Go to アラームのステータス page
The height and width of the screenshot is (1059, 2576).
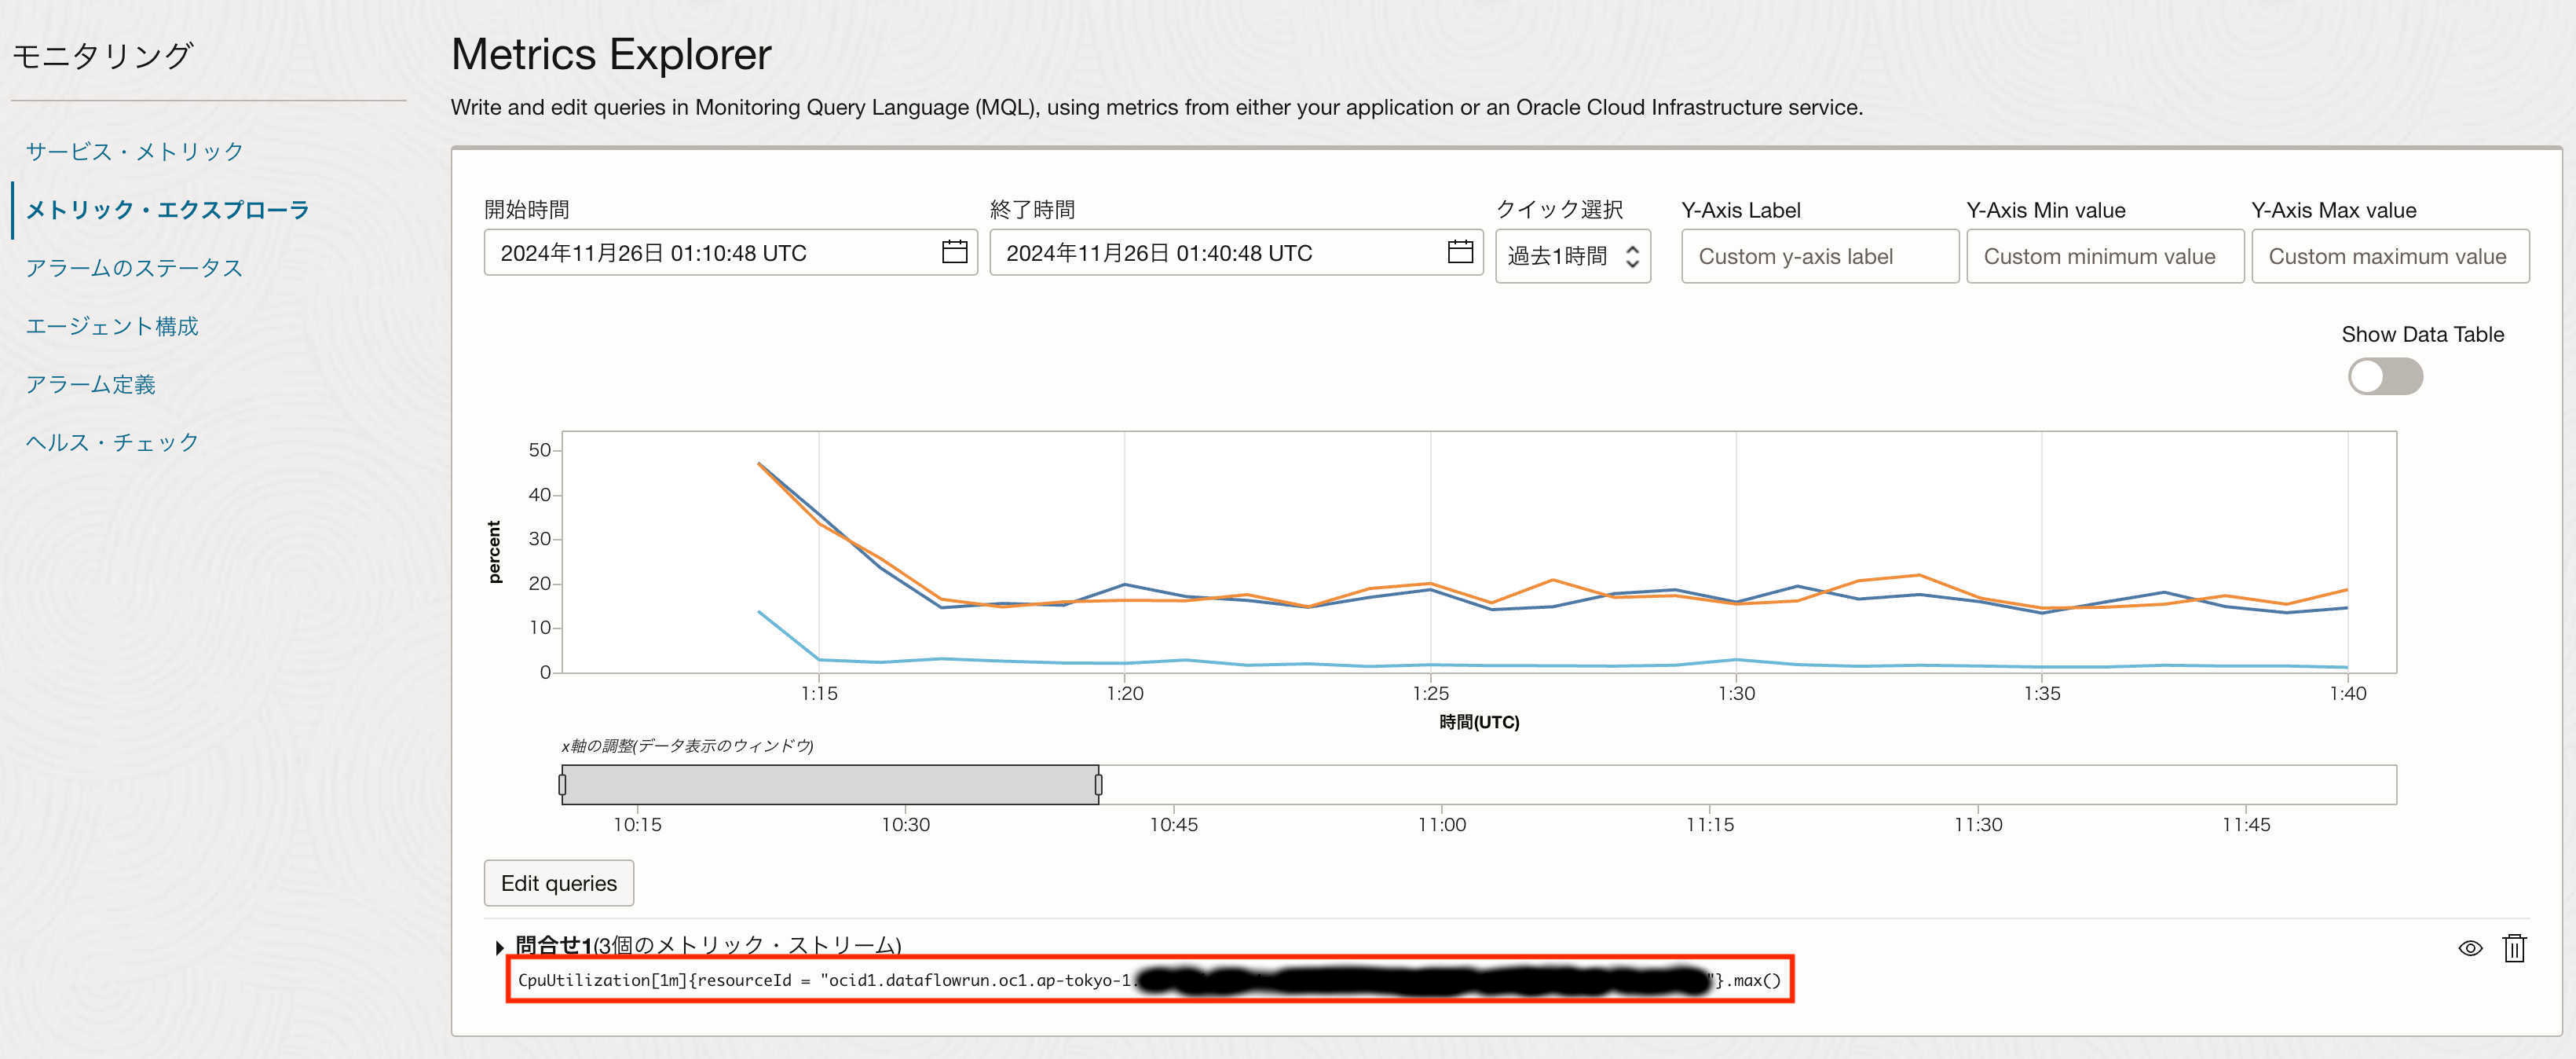tap(134, 267)
